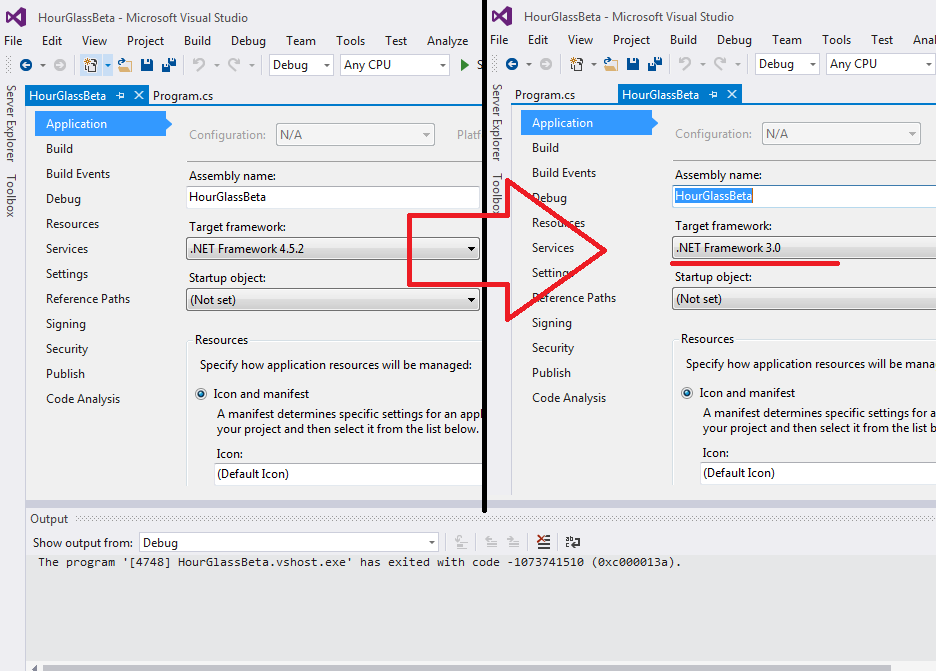Image resolution: width=936 pixels, height=671 pixels.
Task: Select Icon and manifest radio in right window
Action: (x=687, y=393)
